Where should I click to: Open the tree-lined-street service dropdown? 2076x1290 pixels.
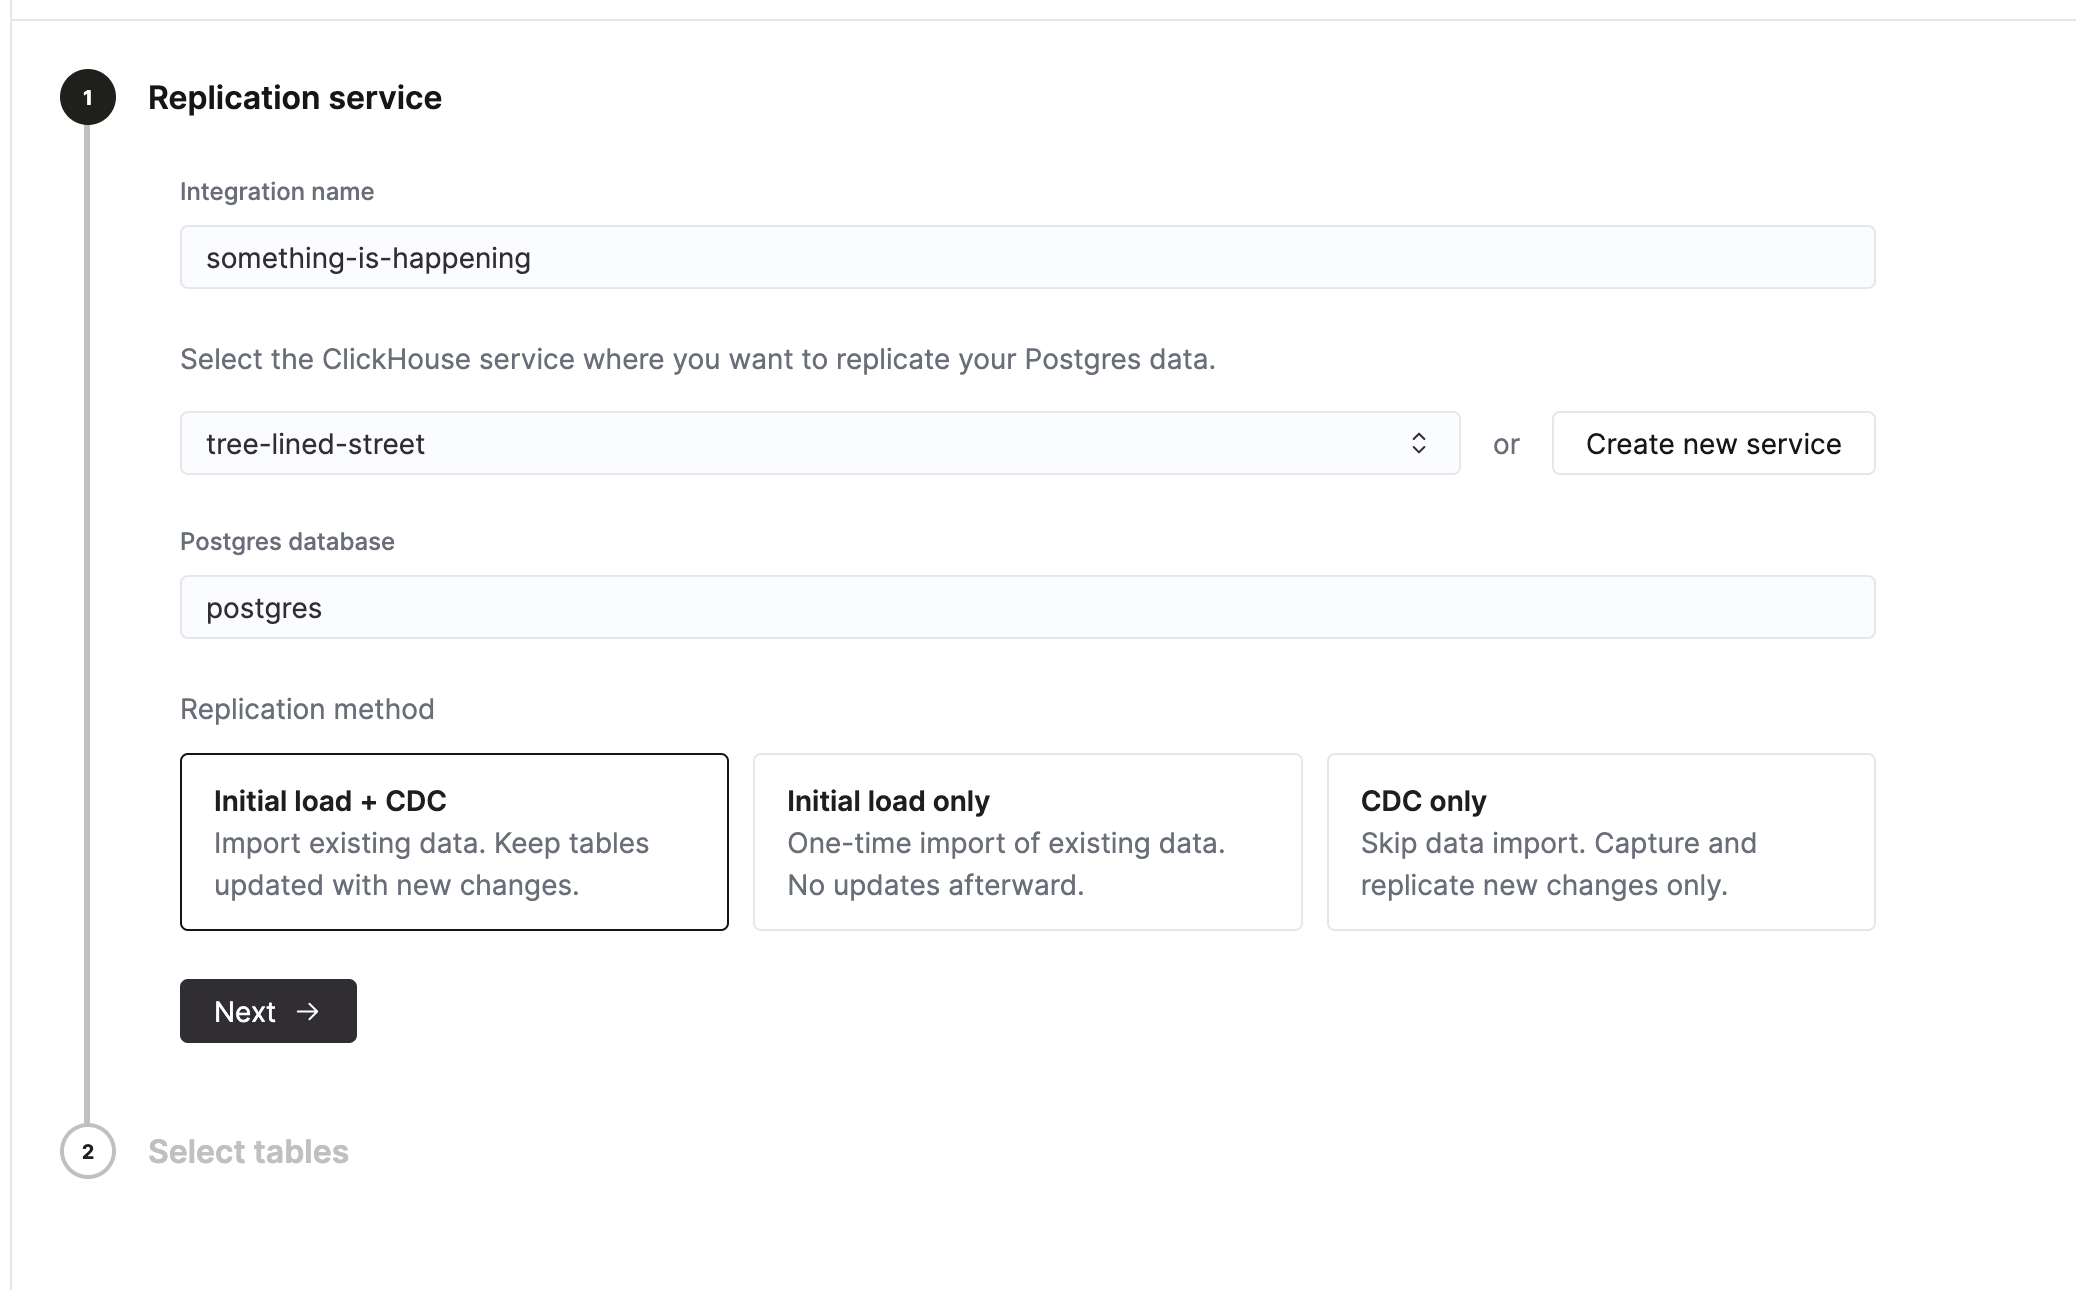tap(800, 443)
